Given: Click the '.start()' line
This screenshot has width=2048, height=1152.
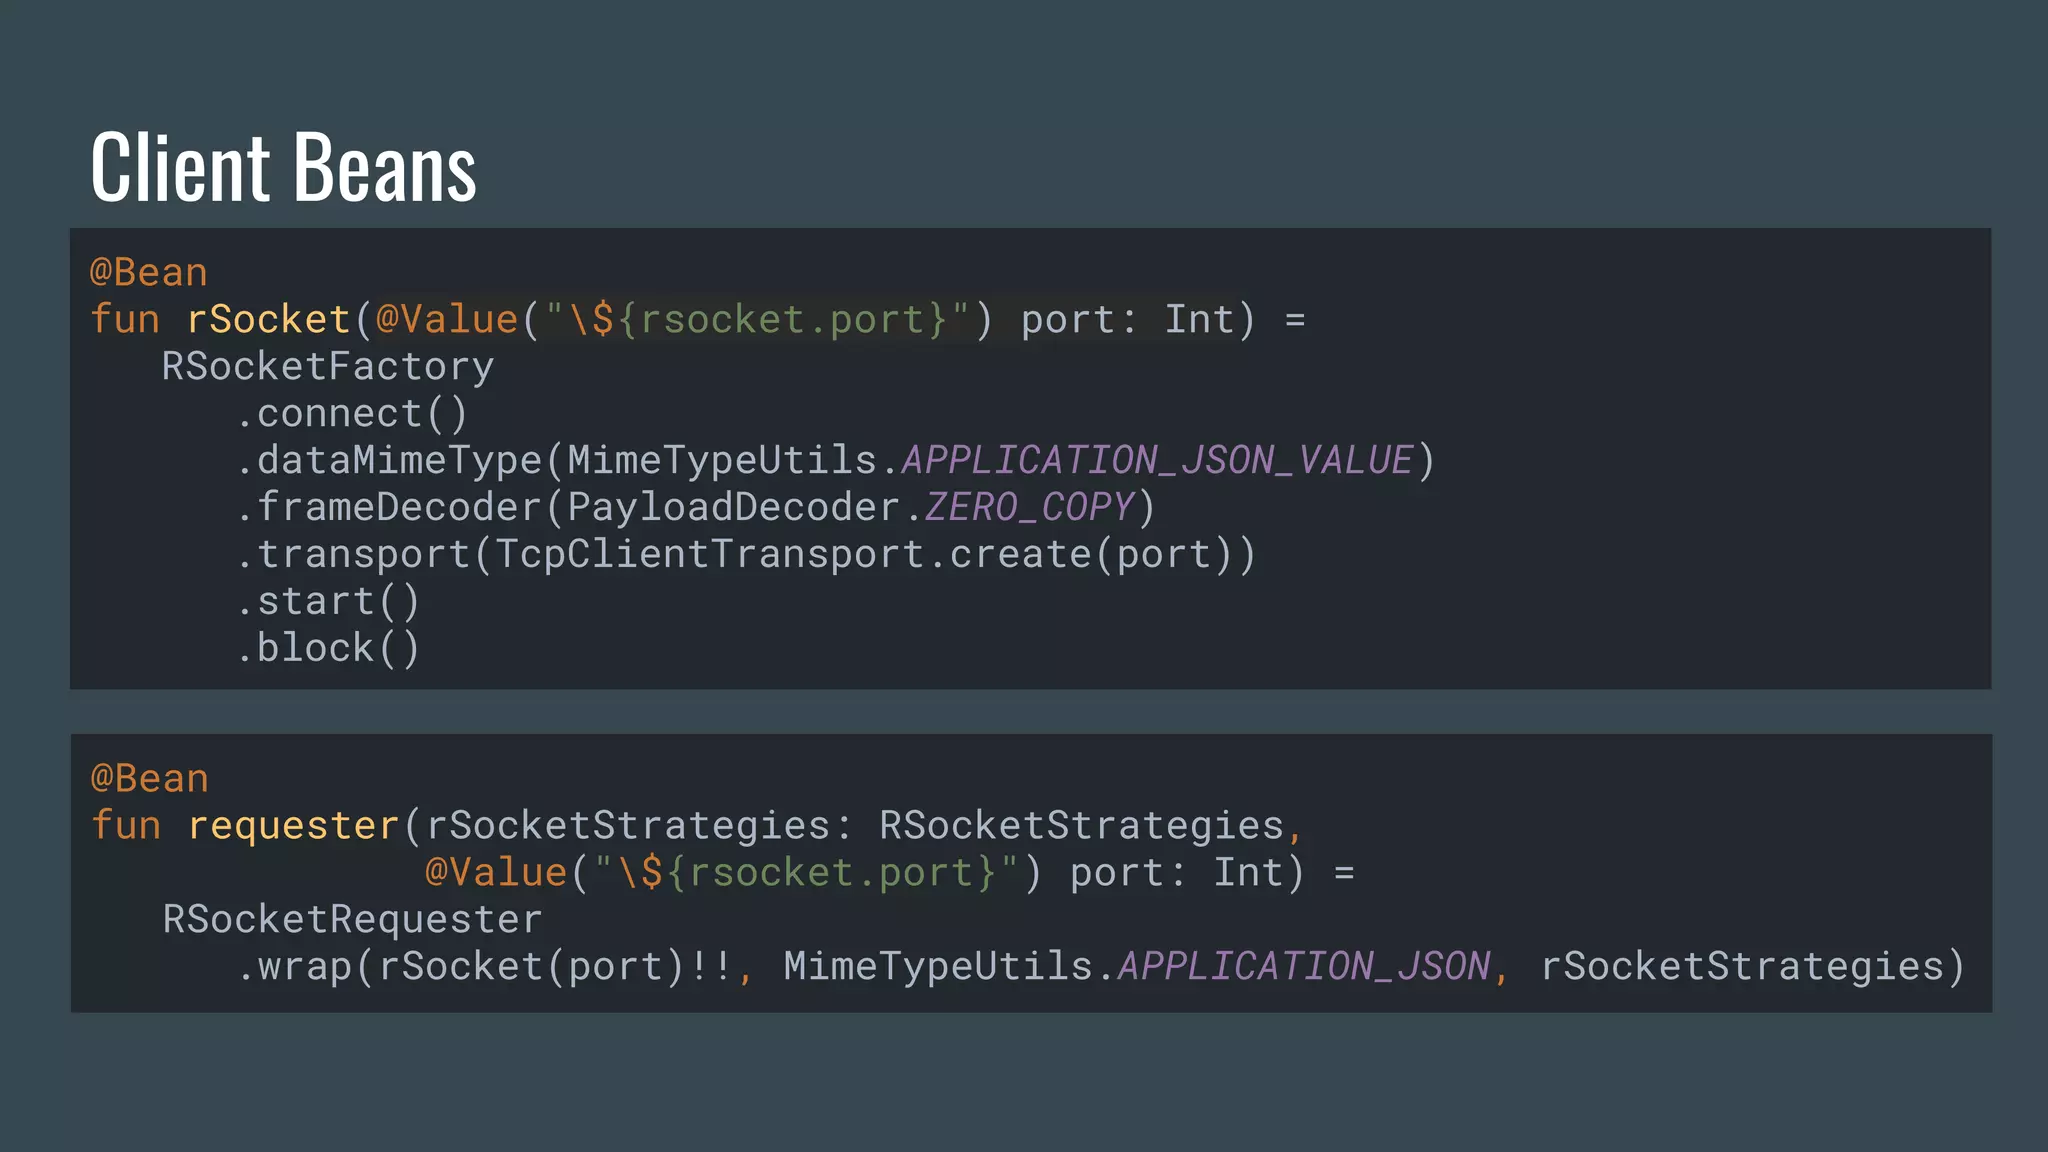Looking at the screenshot, I should pyautogui.click(x=328, y=601).
